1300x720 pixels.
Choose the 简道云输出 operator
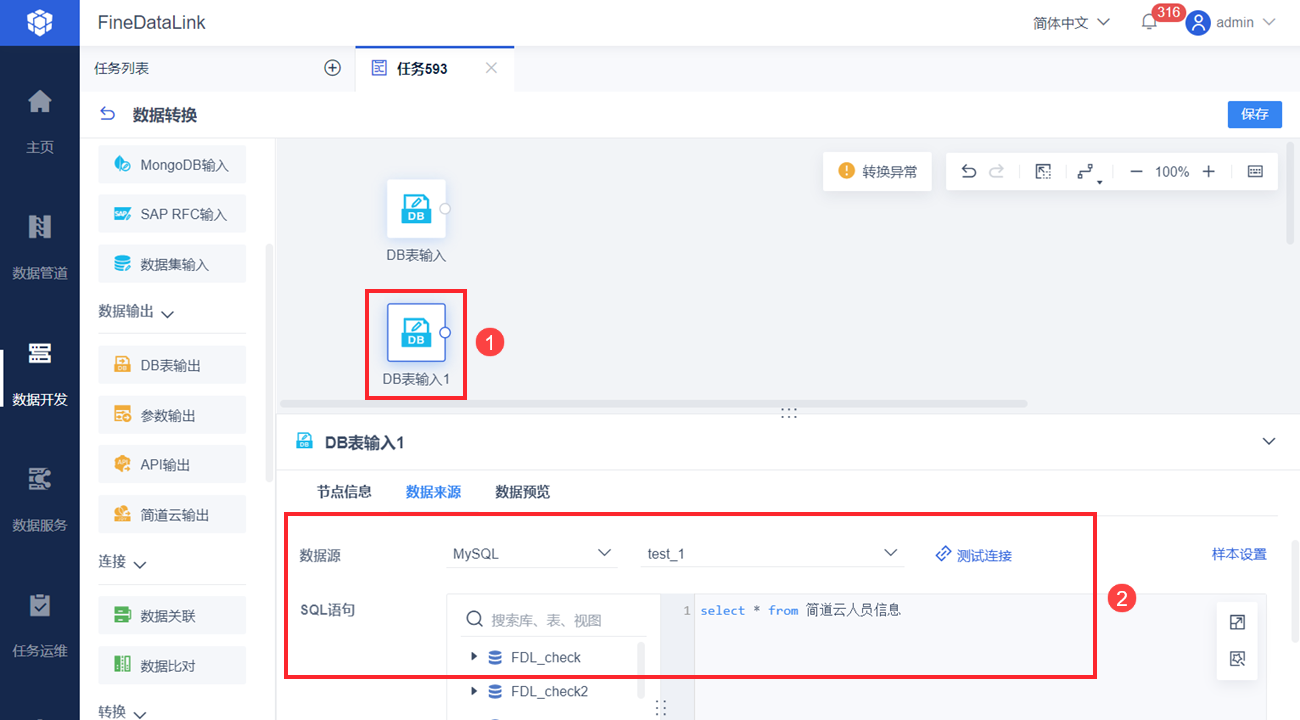tap(172, 514)
